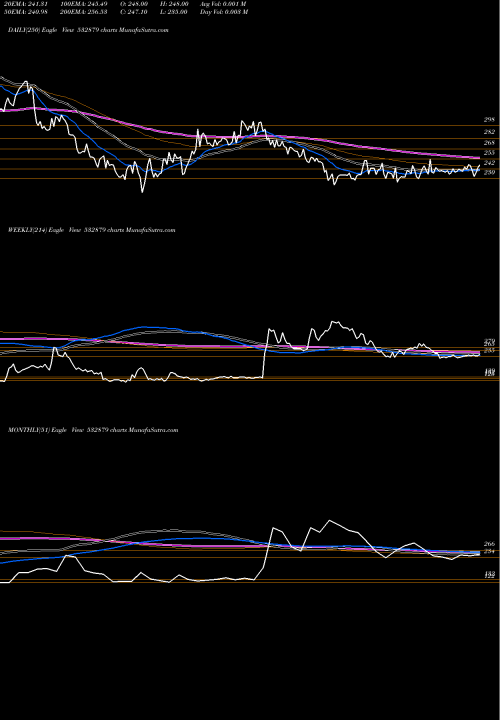The height and width of the screenshot is (720, 500).
Task: Click the low price 'L:' value
Action: click(173, 12)
